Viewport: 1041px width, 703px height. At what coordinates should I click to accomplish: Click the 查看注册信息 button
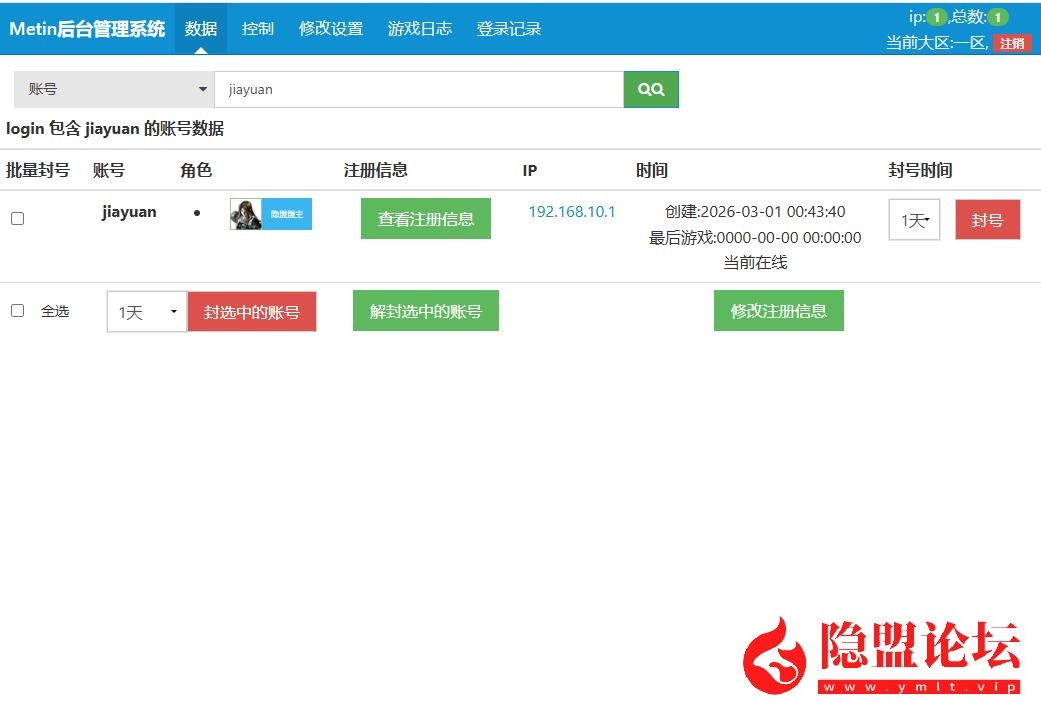click(x=426, y=219)
